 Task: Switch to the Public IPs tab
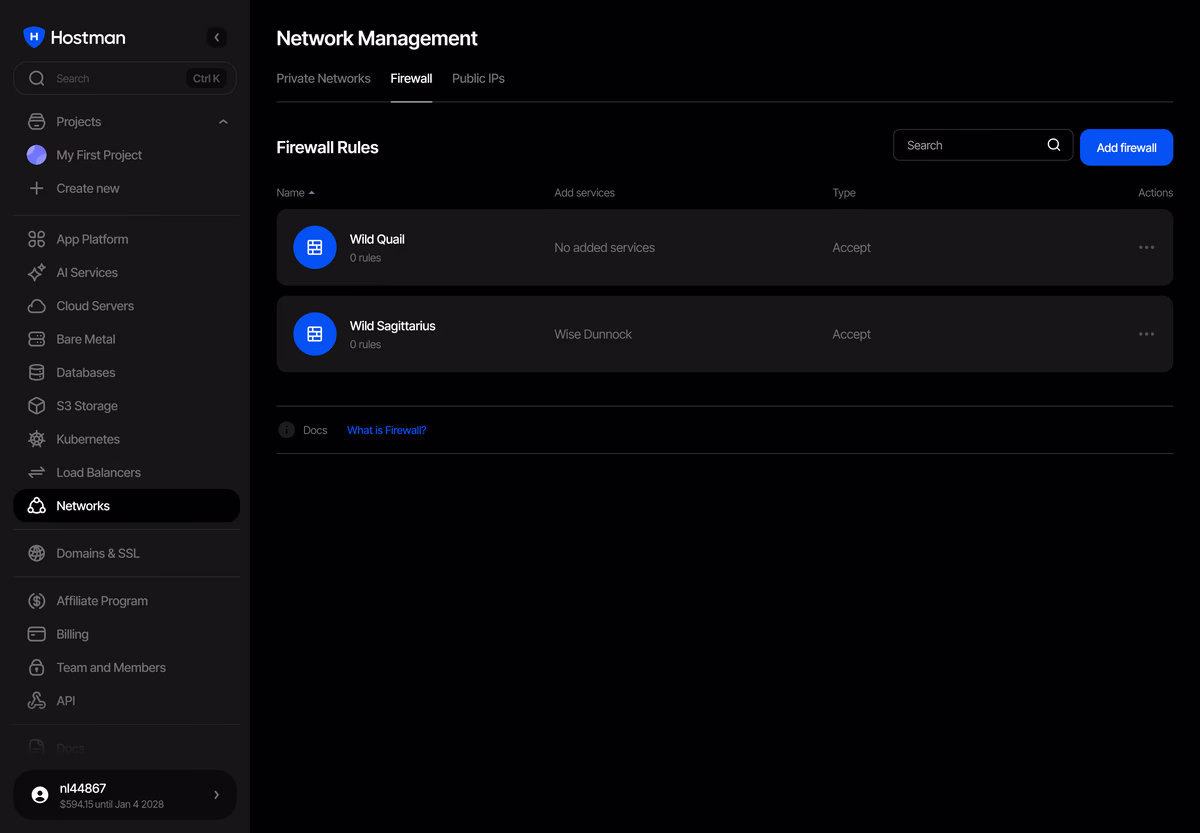478,78
